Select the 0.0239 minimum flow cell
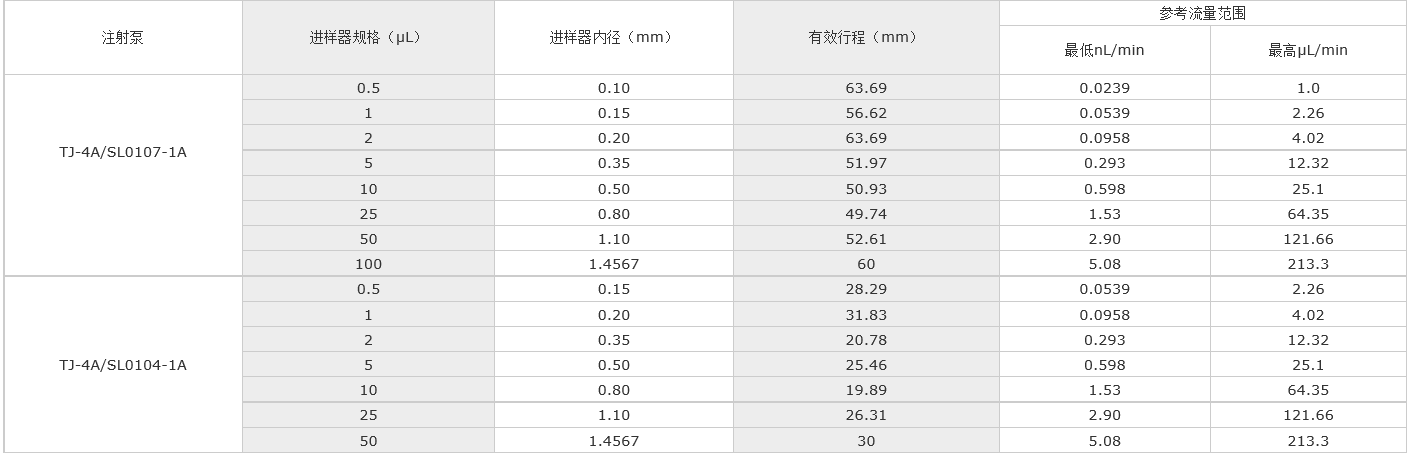 (x=1104, y=88)
